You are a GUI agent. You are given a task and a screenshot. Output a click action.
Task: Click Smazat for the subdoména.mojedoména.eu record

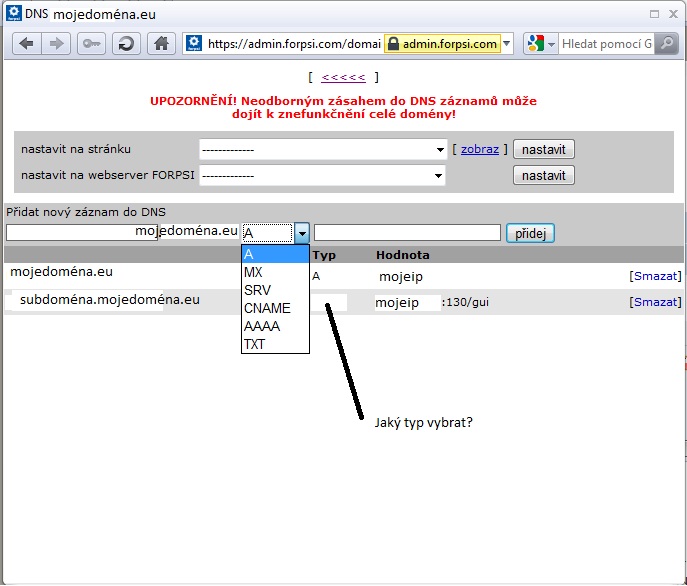(x=655, y=302)
